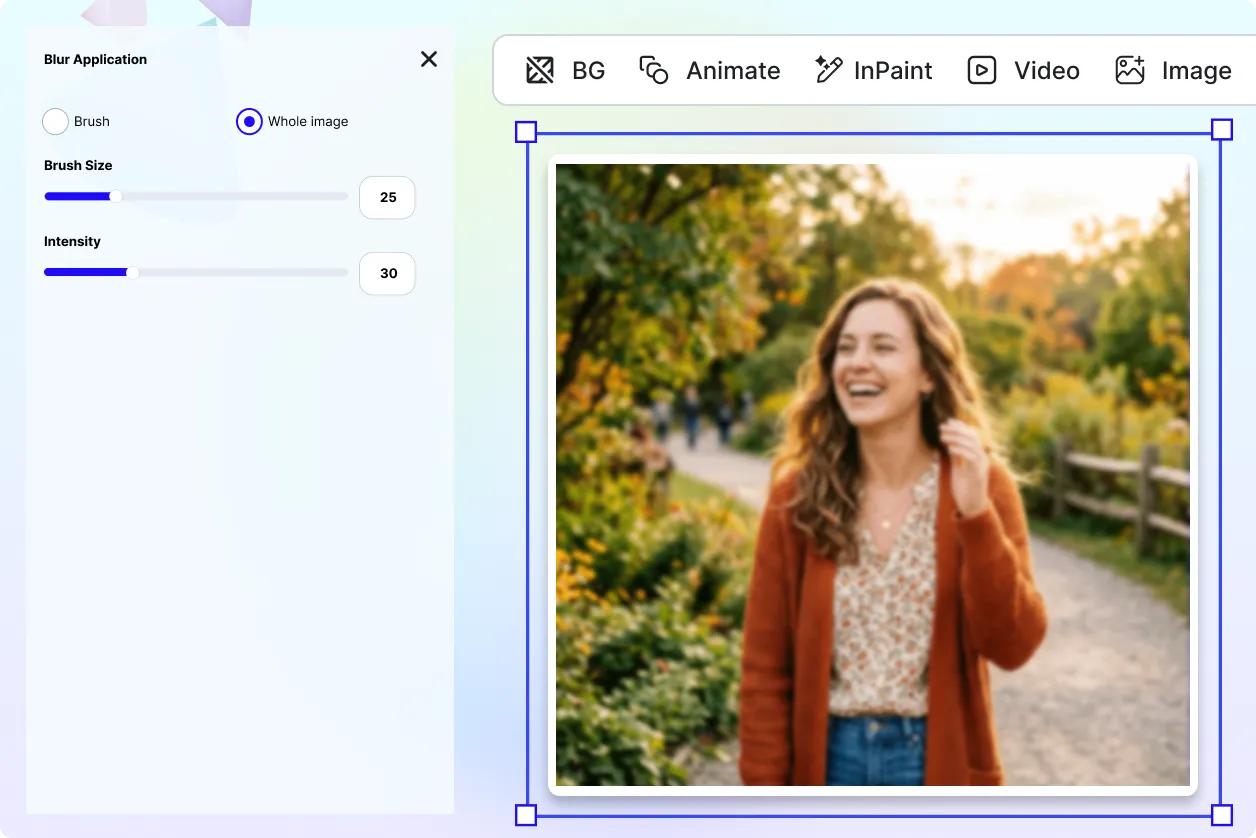Click the Intensity slider handle
The image size is (1256, 838).
point(133,273)
